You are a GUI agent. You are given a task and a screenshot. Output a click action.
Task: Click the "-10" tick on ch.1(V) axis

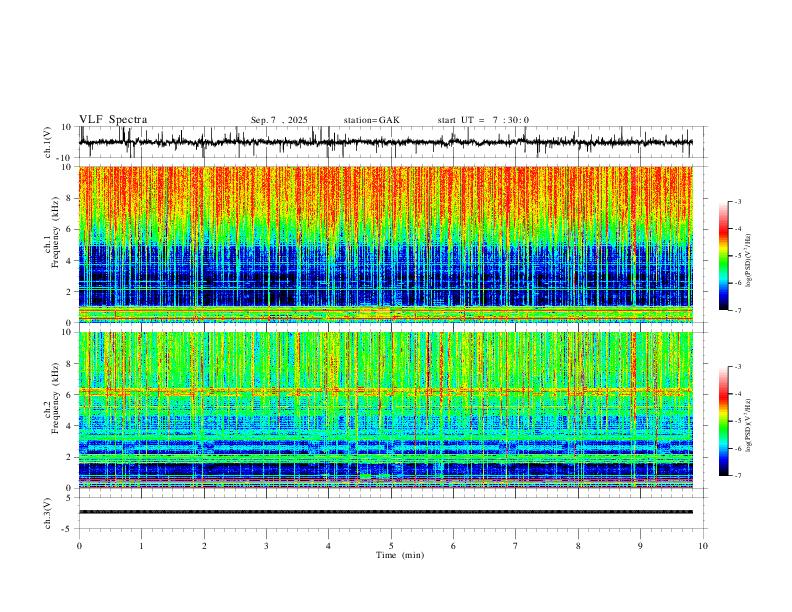(65, 158)
